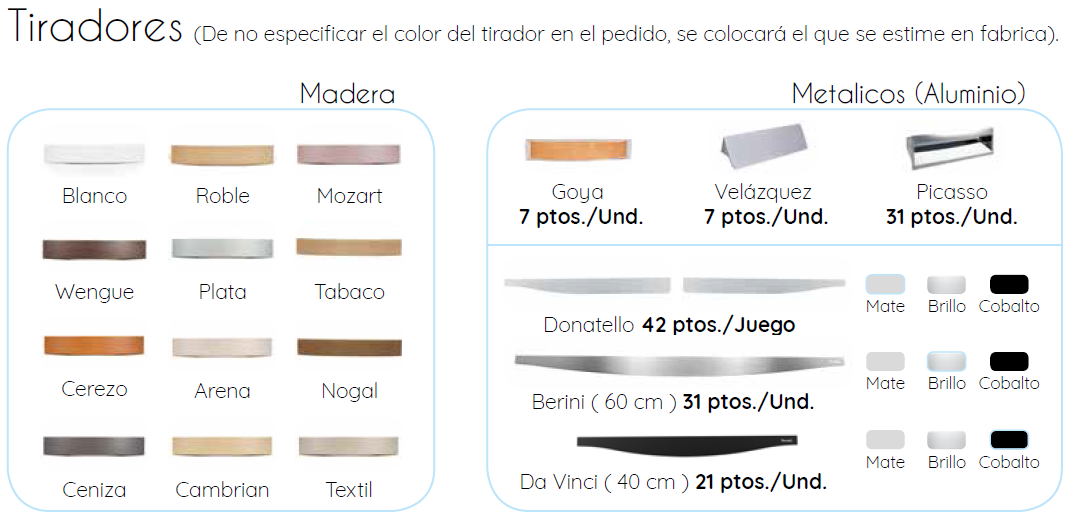Pick the Wengue wood handle
1083x531 pixels.
pos(94,250)
